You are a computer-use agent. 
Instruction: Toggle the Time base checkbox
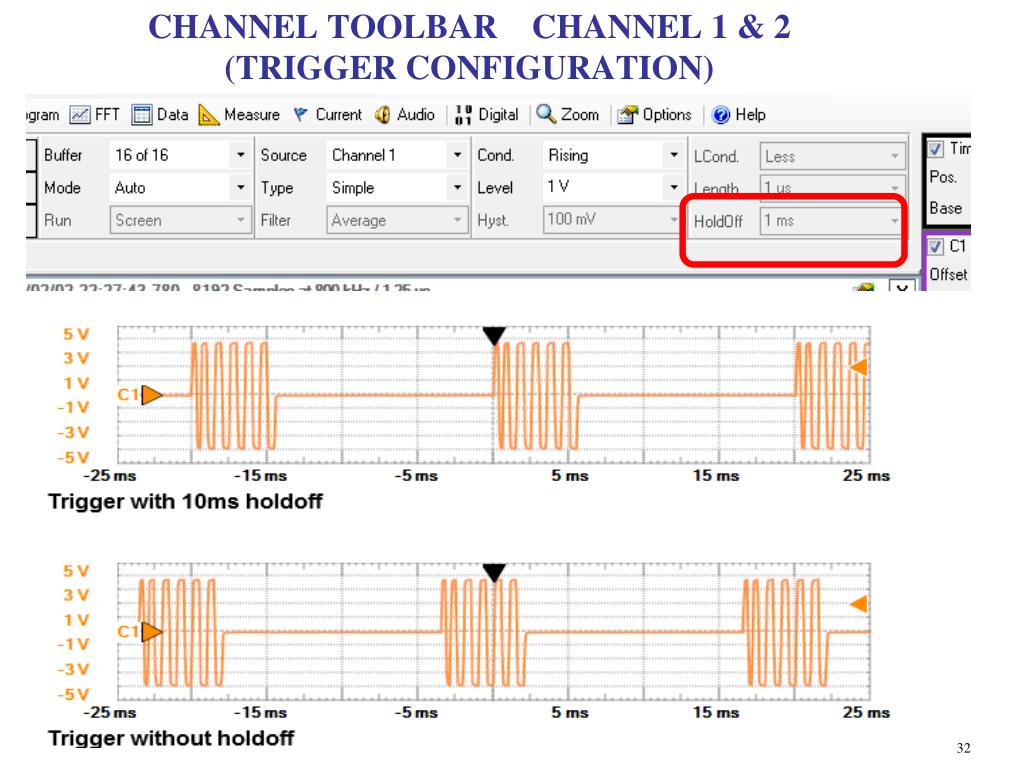(x=935, y=149)
